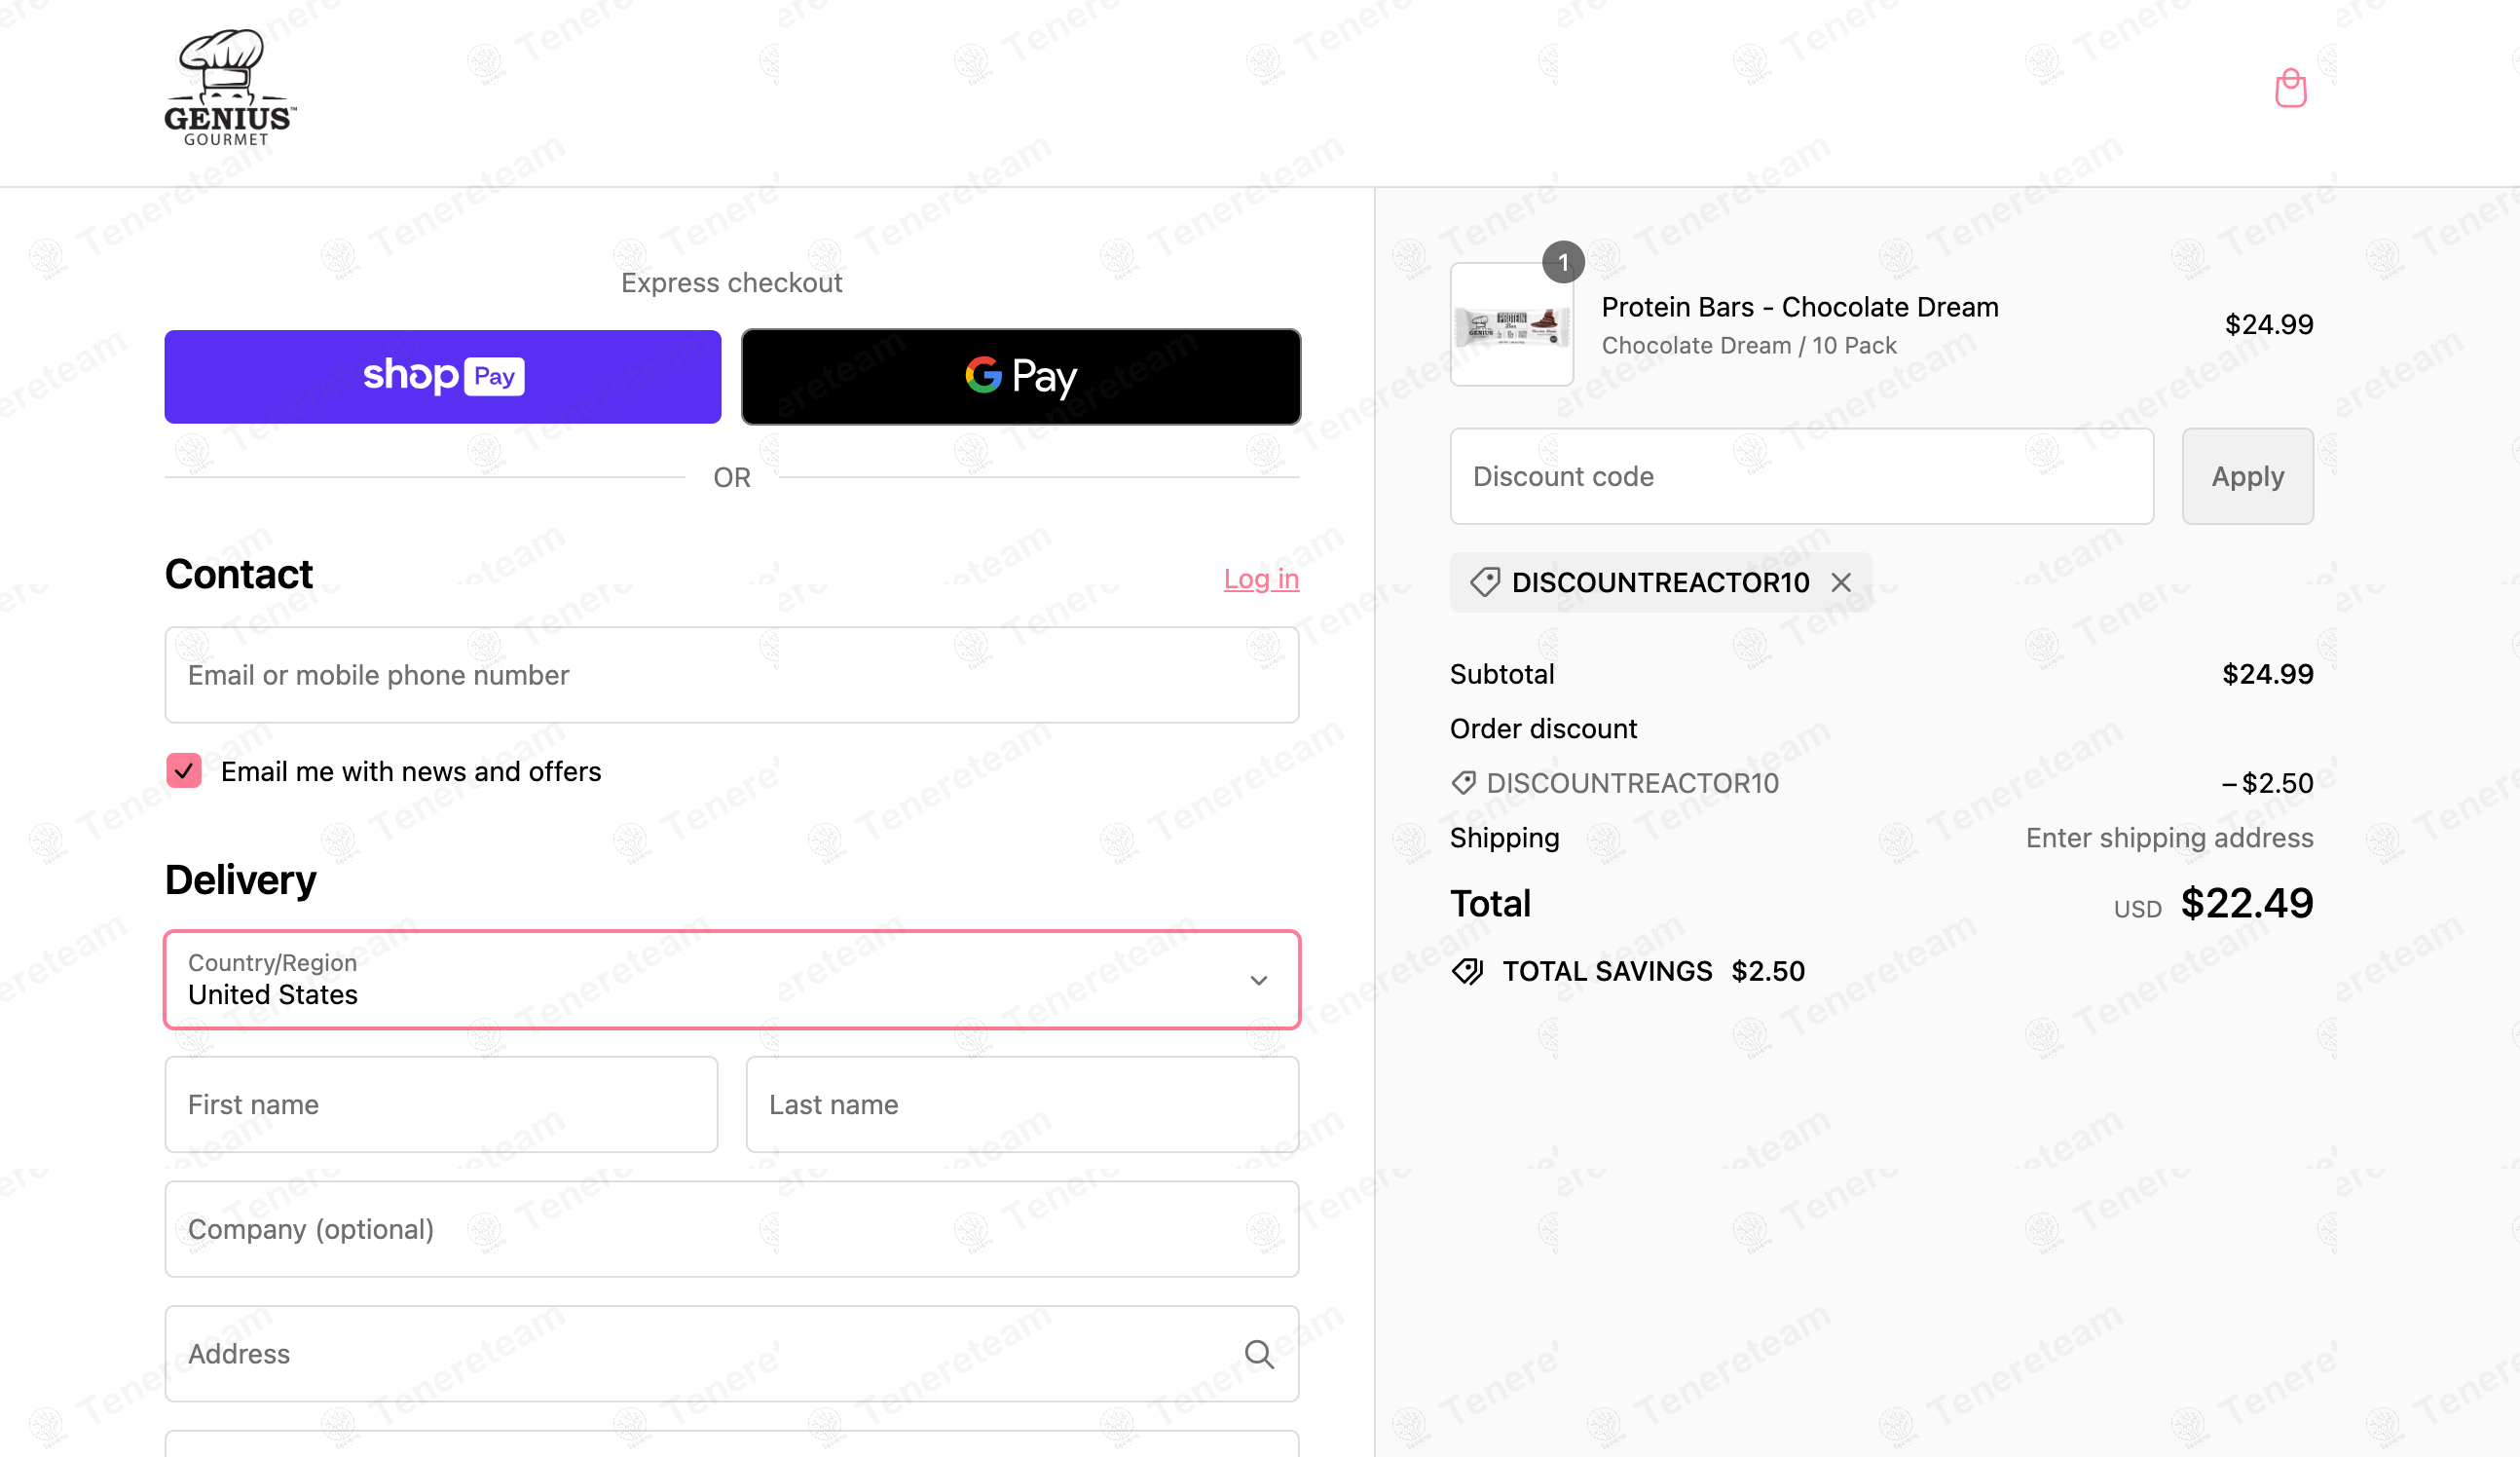Viewport: 2520px width, 1457px height.
Task: Open the shopping bag cart icon
Action: (2290, 88)
